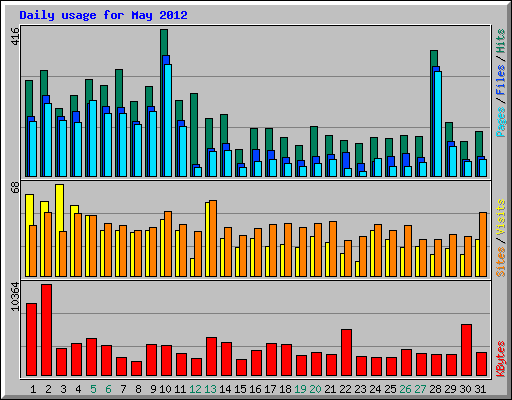Select the red KBytes bar for day 13

click(x=211, y=357)
